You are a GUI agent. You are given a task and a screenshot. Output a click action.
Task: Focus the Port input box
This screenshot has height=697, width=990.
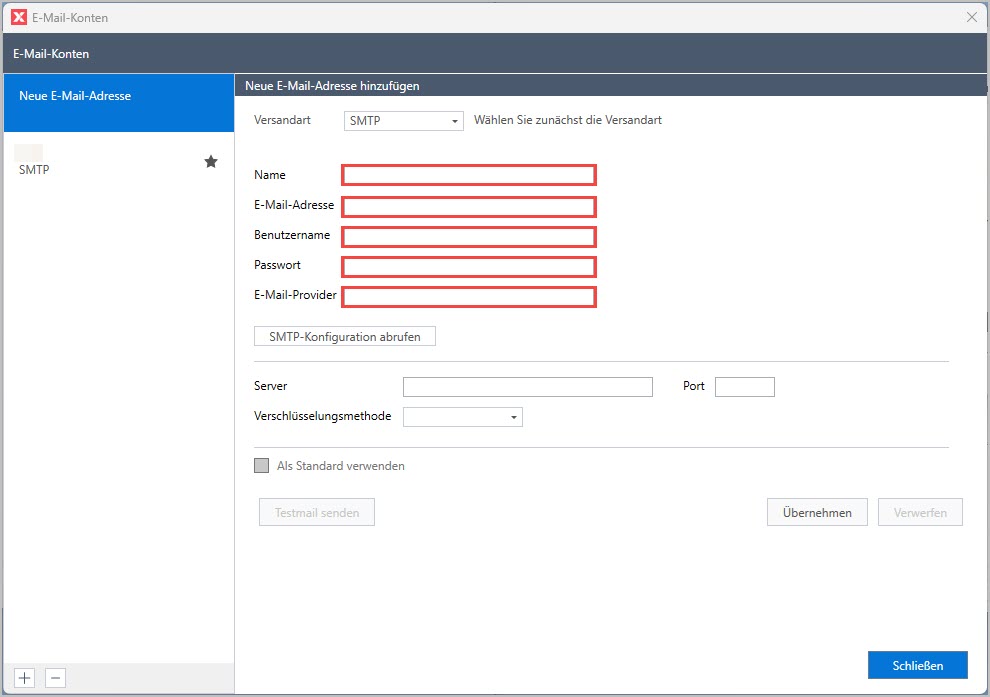744,387
